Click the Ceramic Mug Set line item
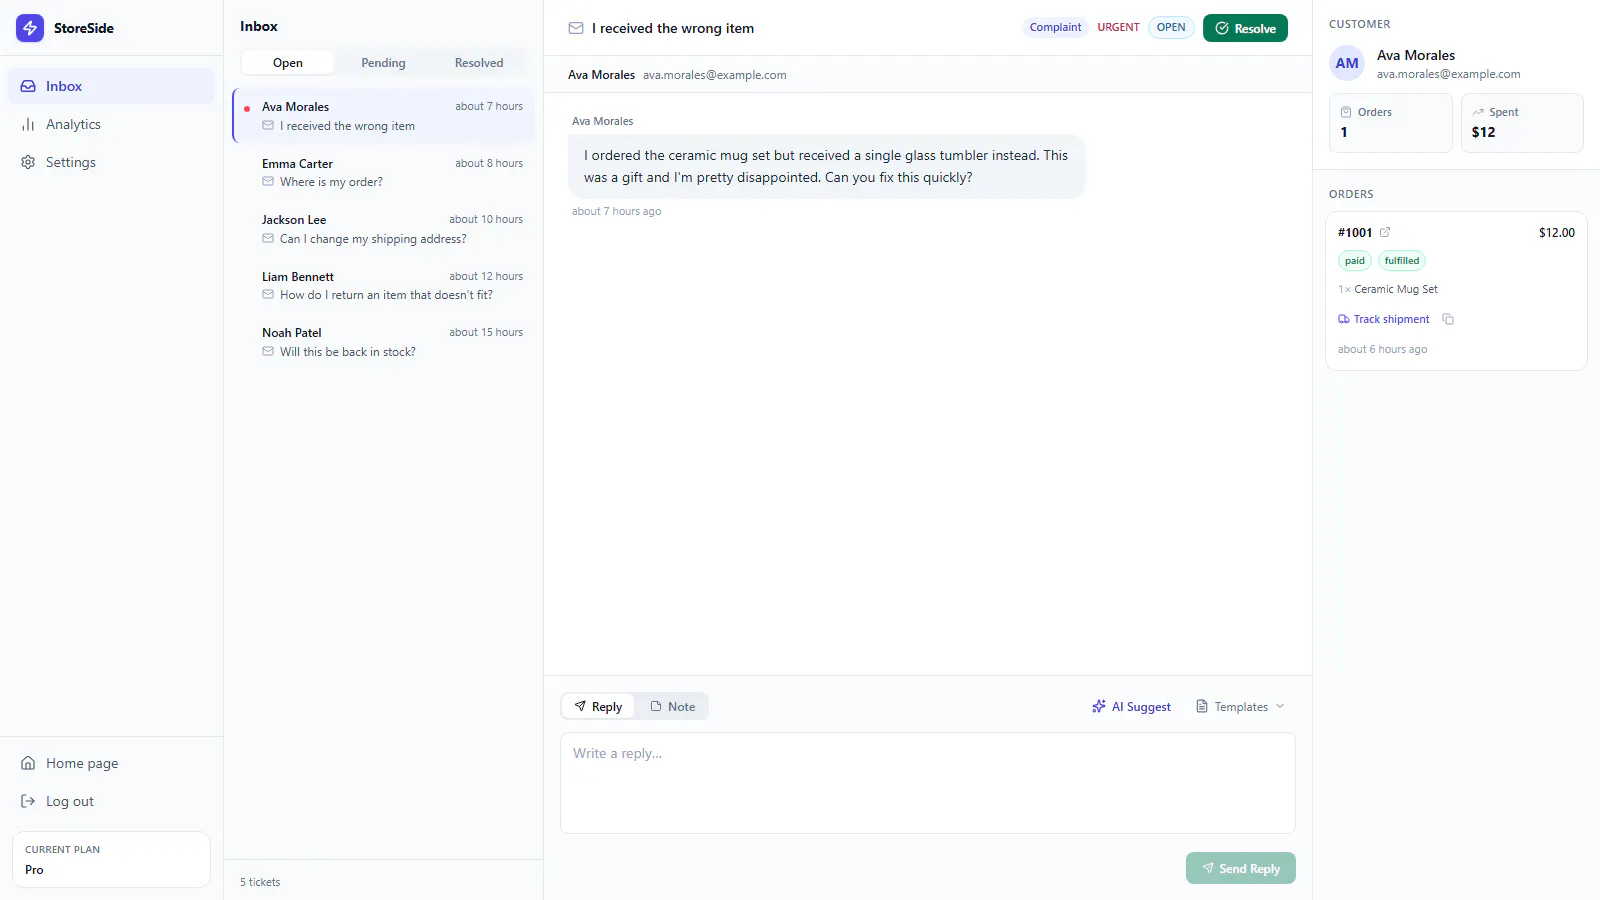The height and width of the screenshot is (900, 1600). (1388, 289)
